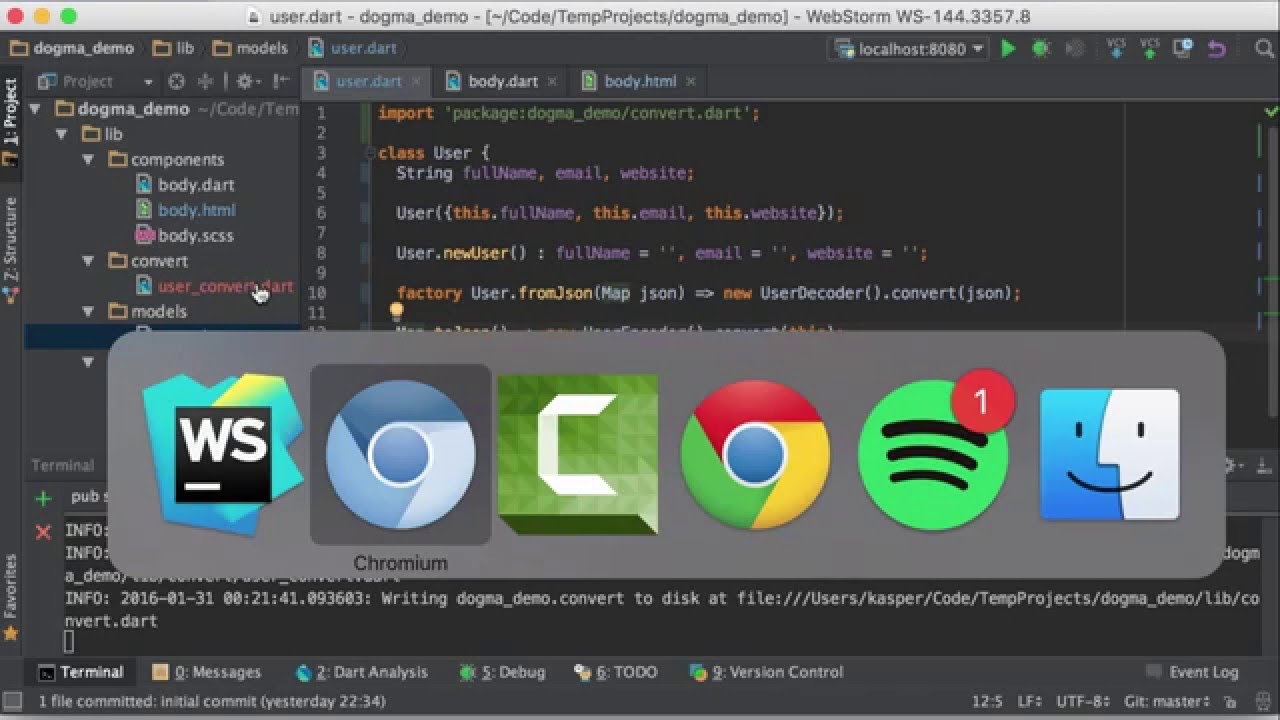This screenshot has height=720, width=1280.
Task: Run the localhost:8080 configuration
Action: (x=1008, y=48)
